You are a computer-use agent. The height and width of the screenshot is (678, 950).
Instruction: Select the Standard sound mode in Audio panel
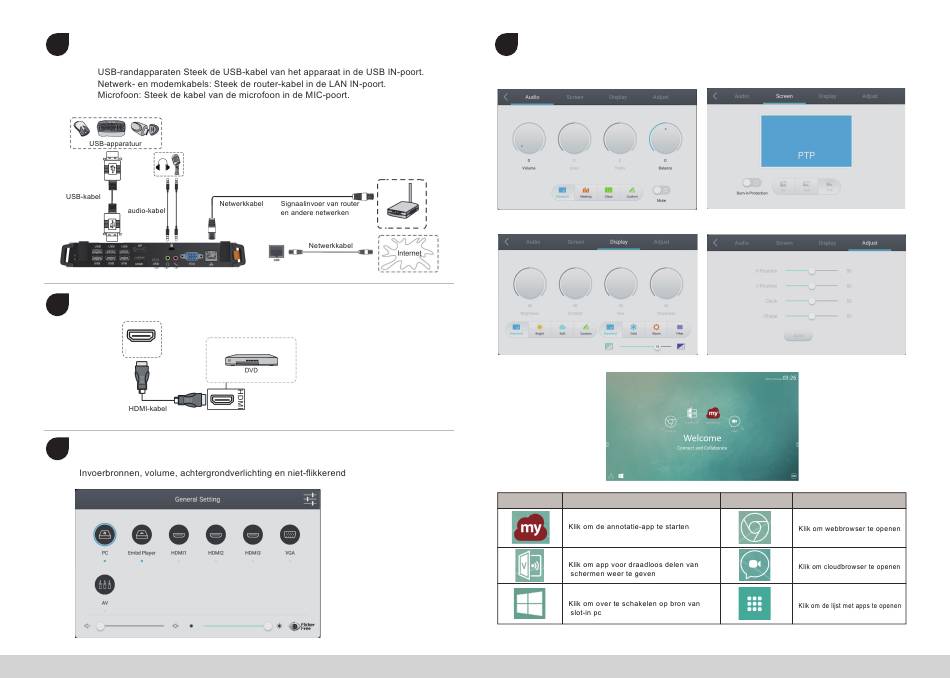562,192
